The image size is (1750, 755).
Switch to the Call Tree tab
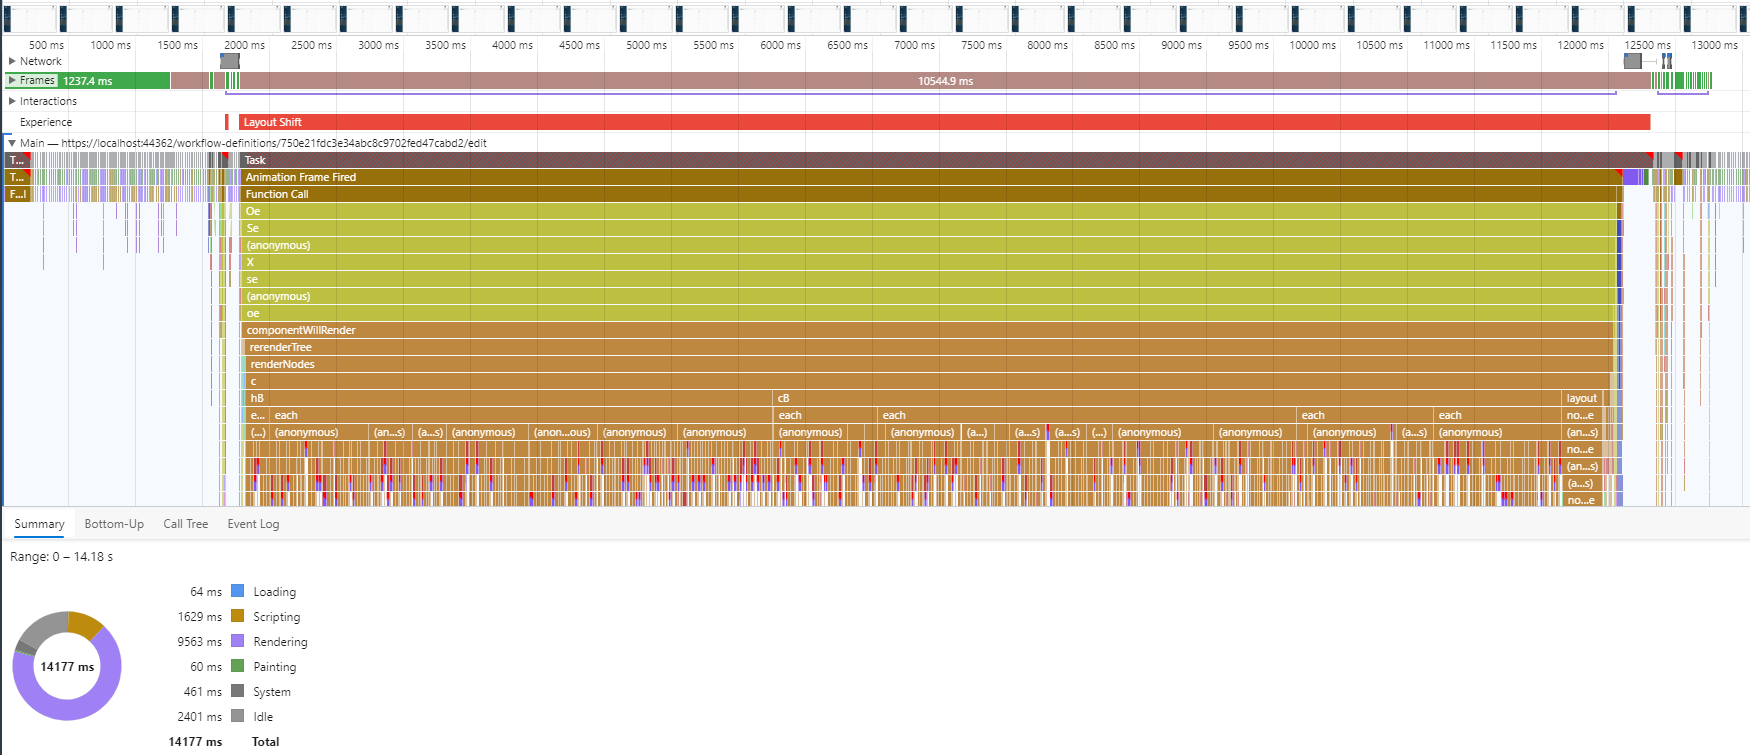coord(186,524)
